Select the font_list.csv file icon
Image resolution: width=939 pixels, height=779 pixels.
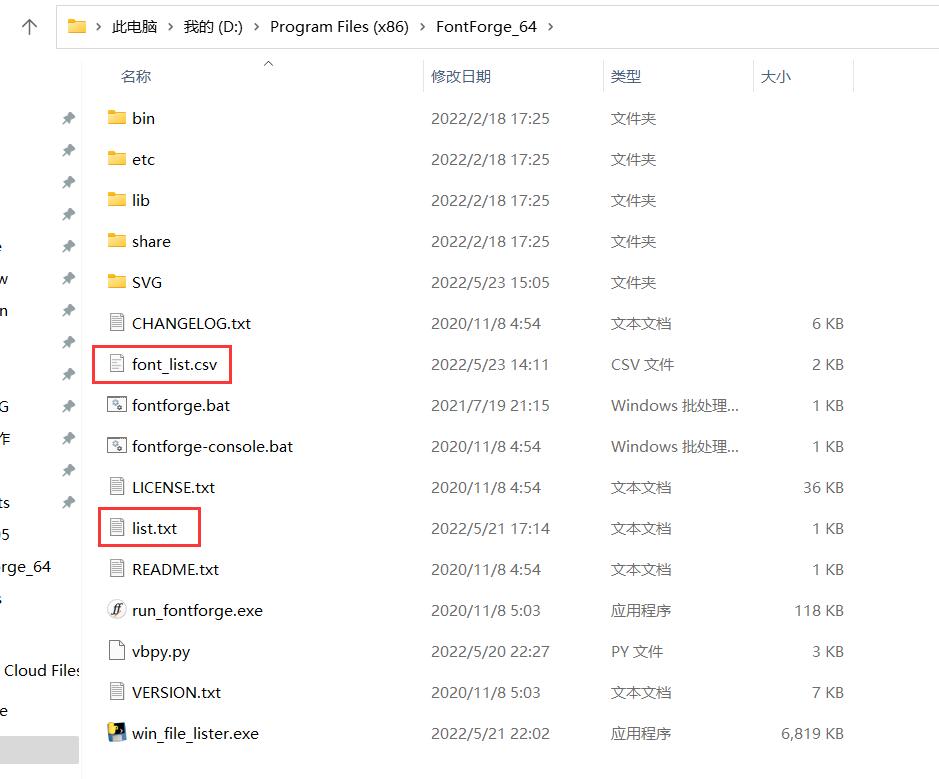pyautogui.click(x=117, y=364)
